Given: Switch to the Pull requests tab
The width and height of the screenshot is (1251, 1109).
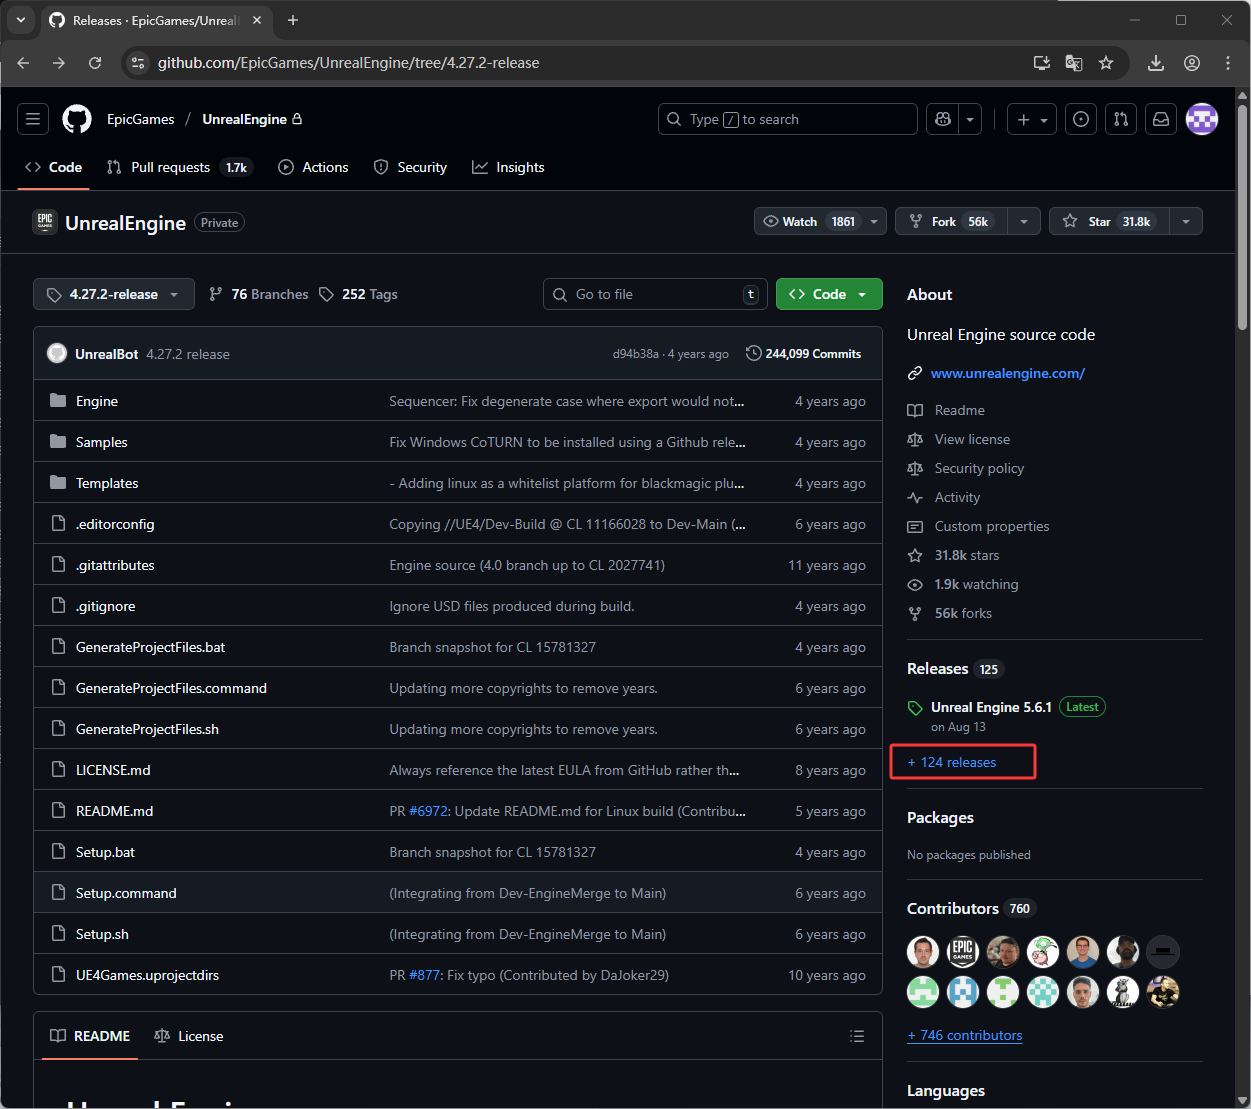Looking at the screenshot, I should point(179,167).
